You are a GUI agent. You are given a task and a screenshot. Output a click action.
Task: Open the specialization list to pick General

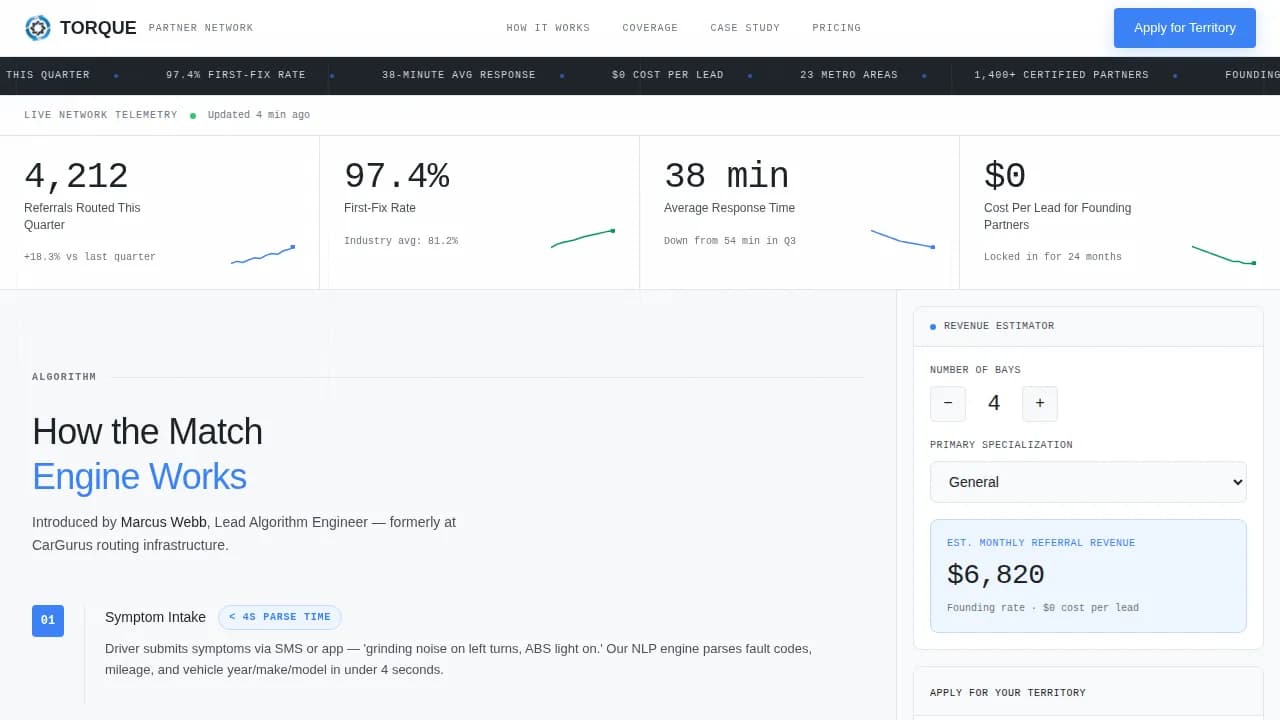point(1088,482)
